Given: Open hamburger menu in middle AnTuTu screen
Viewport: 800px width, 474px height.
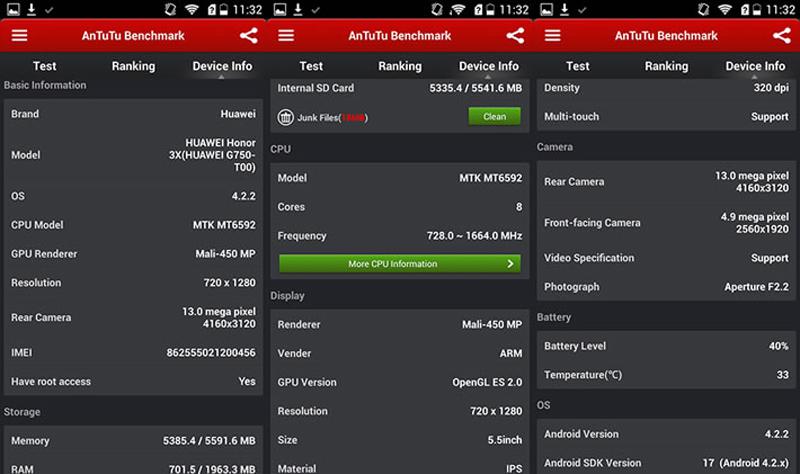Looking at the screenshot, I should 286,35.
